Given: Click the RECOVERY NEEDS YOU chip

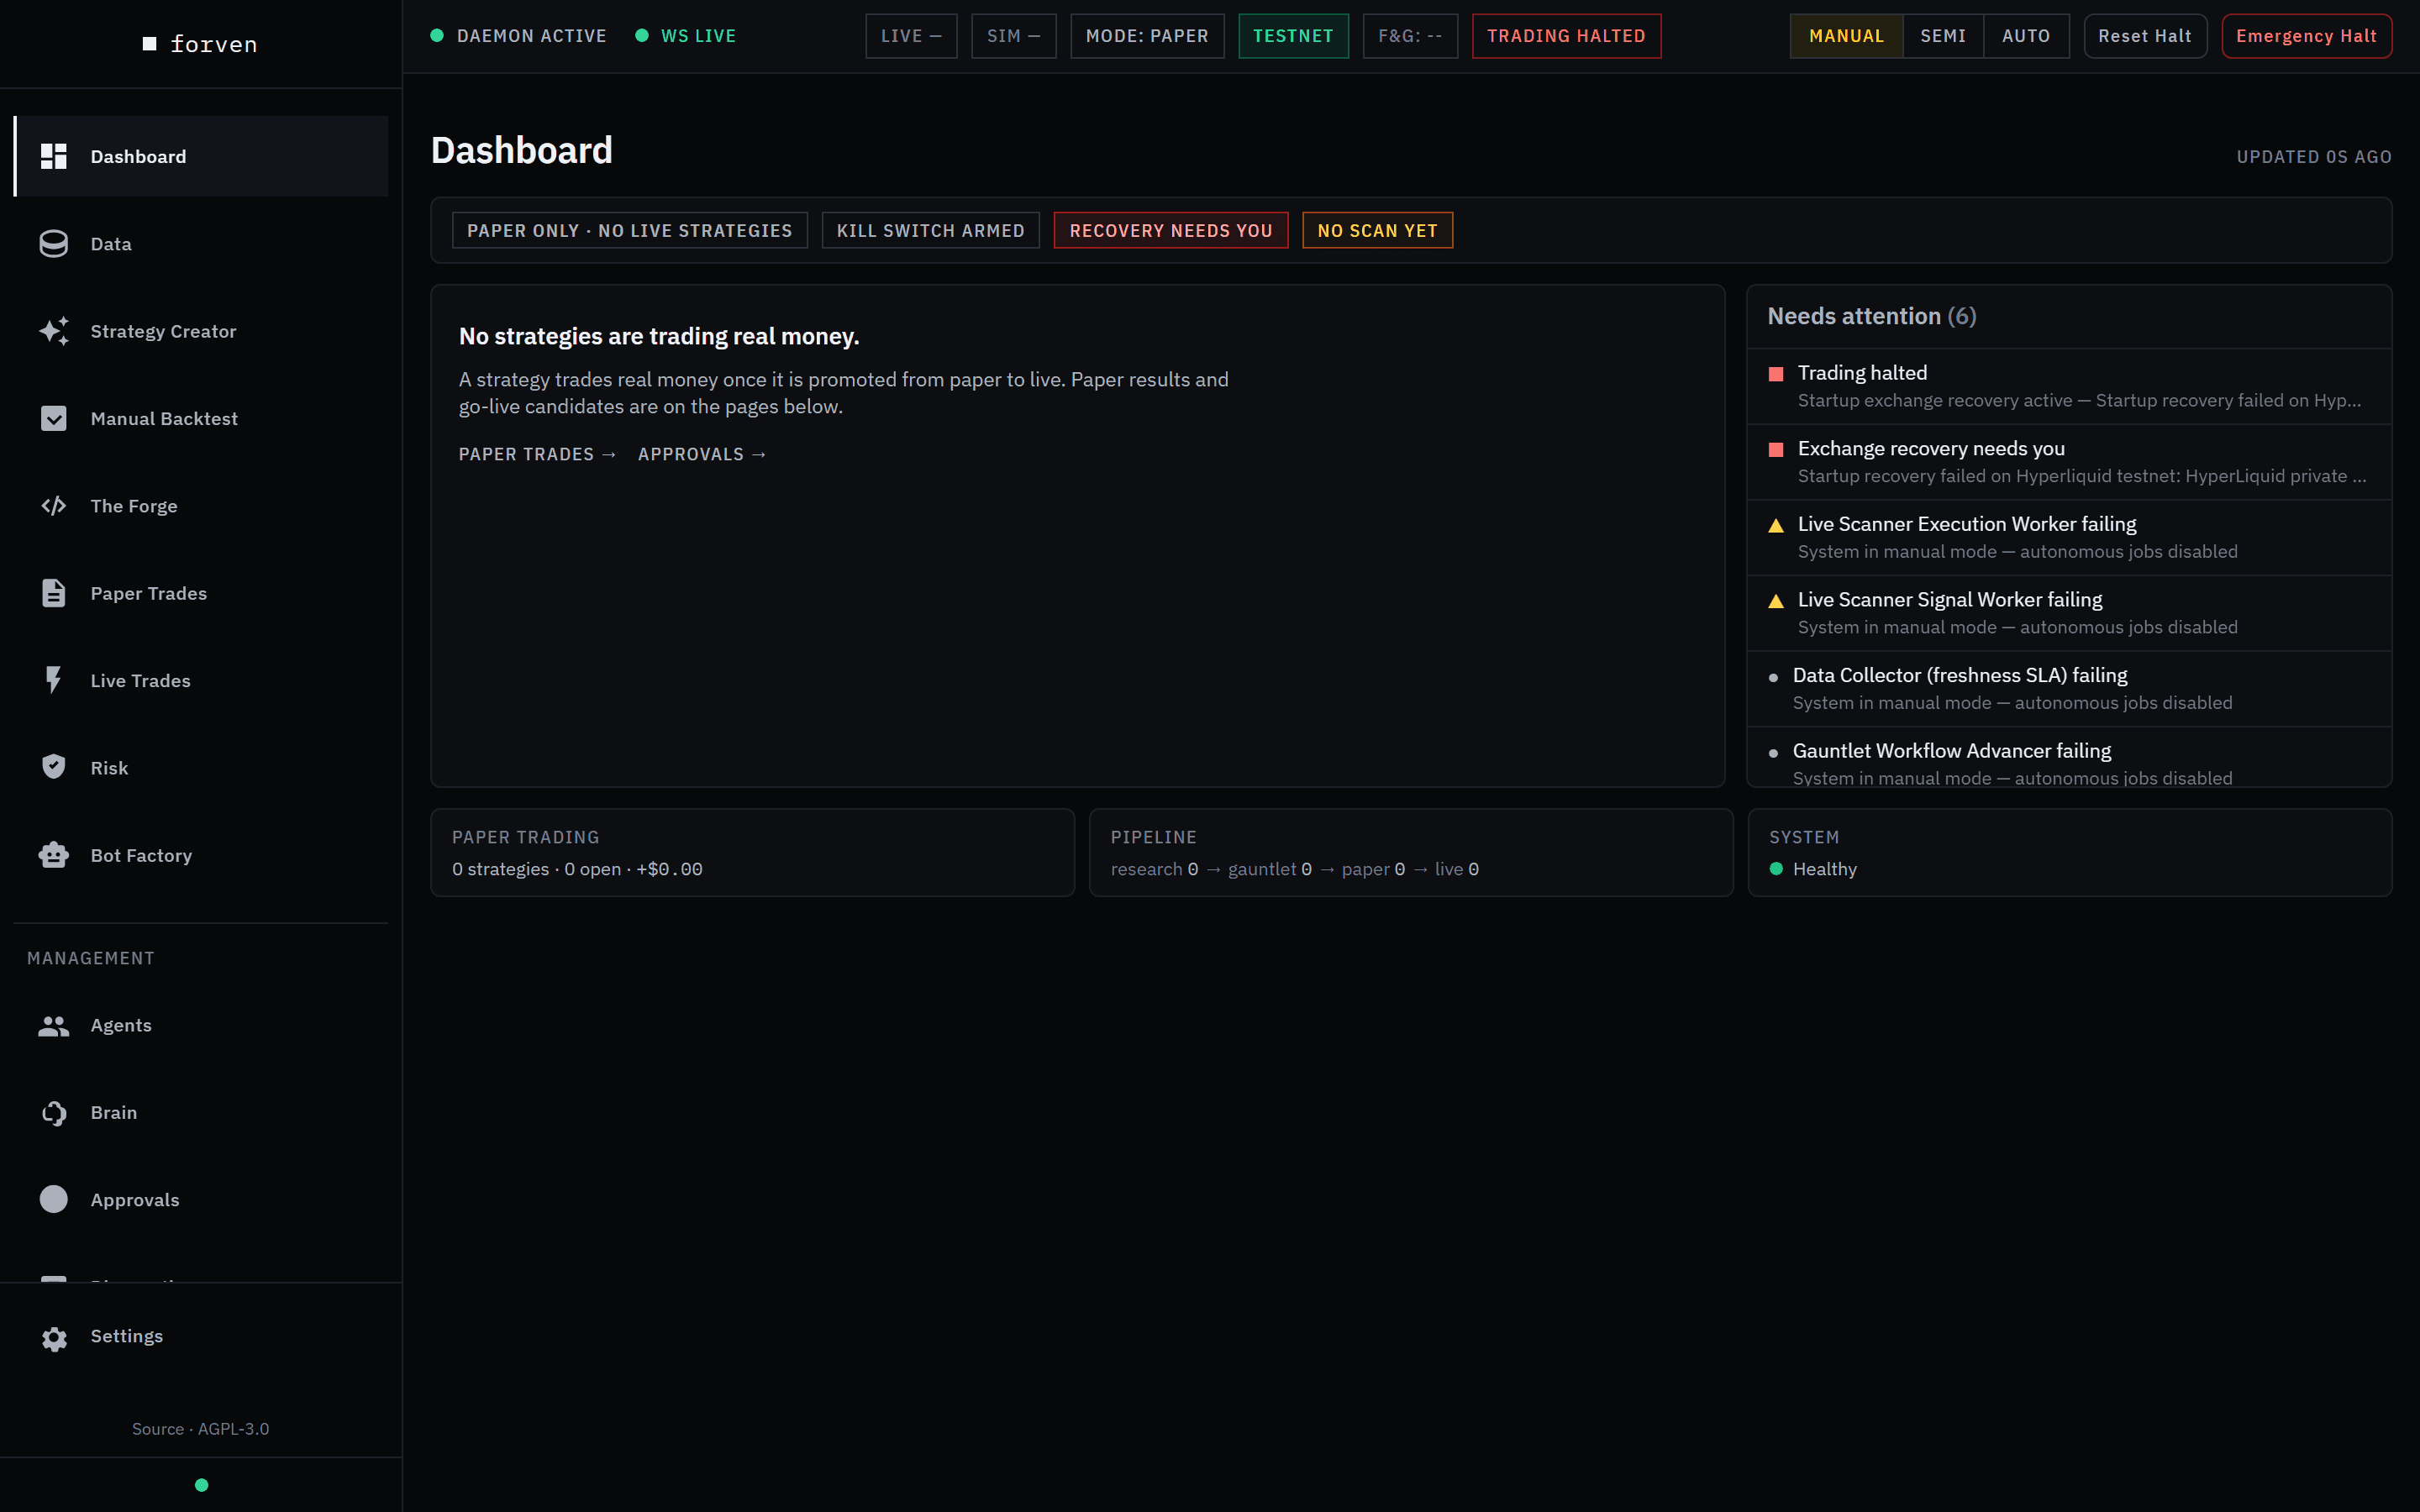Looking at the screenshot, I should tap(1171, 230).
